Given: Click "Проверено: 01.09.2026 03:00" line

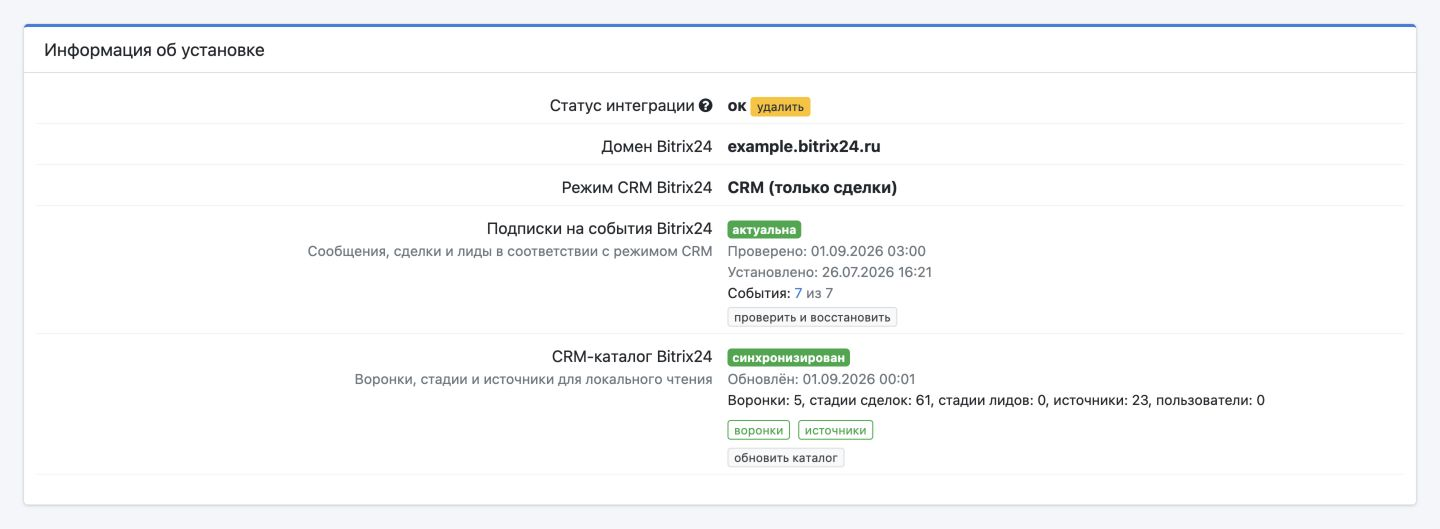Looking at the screenshot, I should [827, 251].
